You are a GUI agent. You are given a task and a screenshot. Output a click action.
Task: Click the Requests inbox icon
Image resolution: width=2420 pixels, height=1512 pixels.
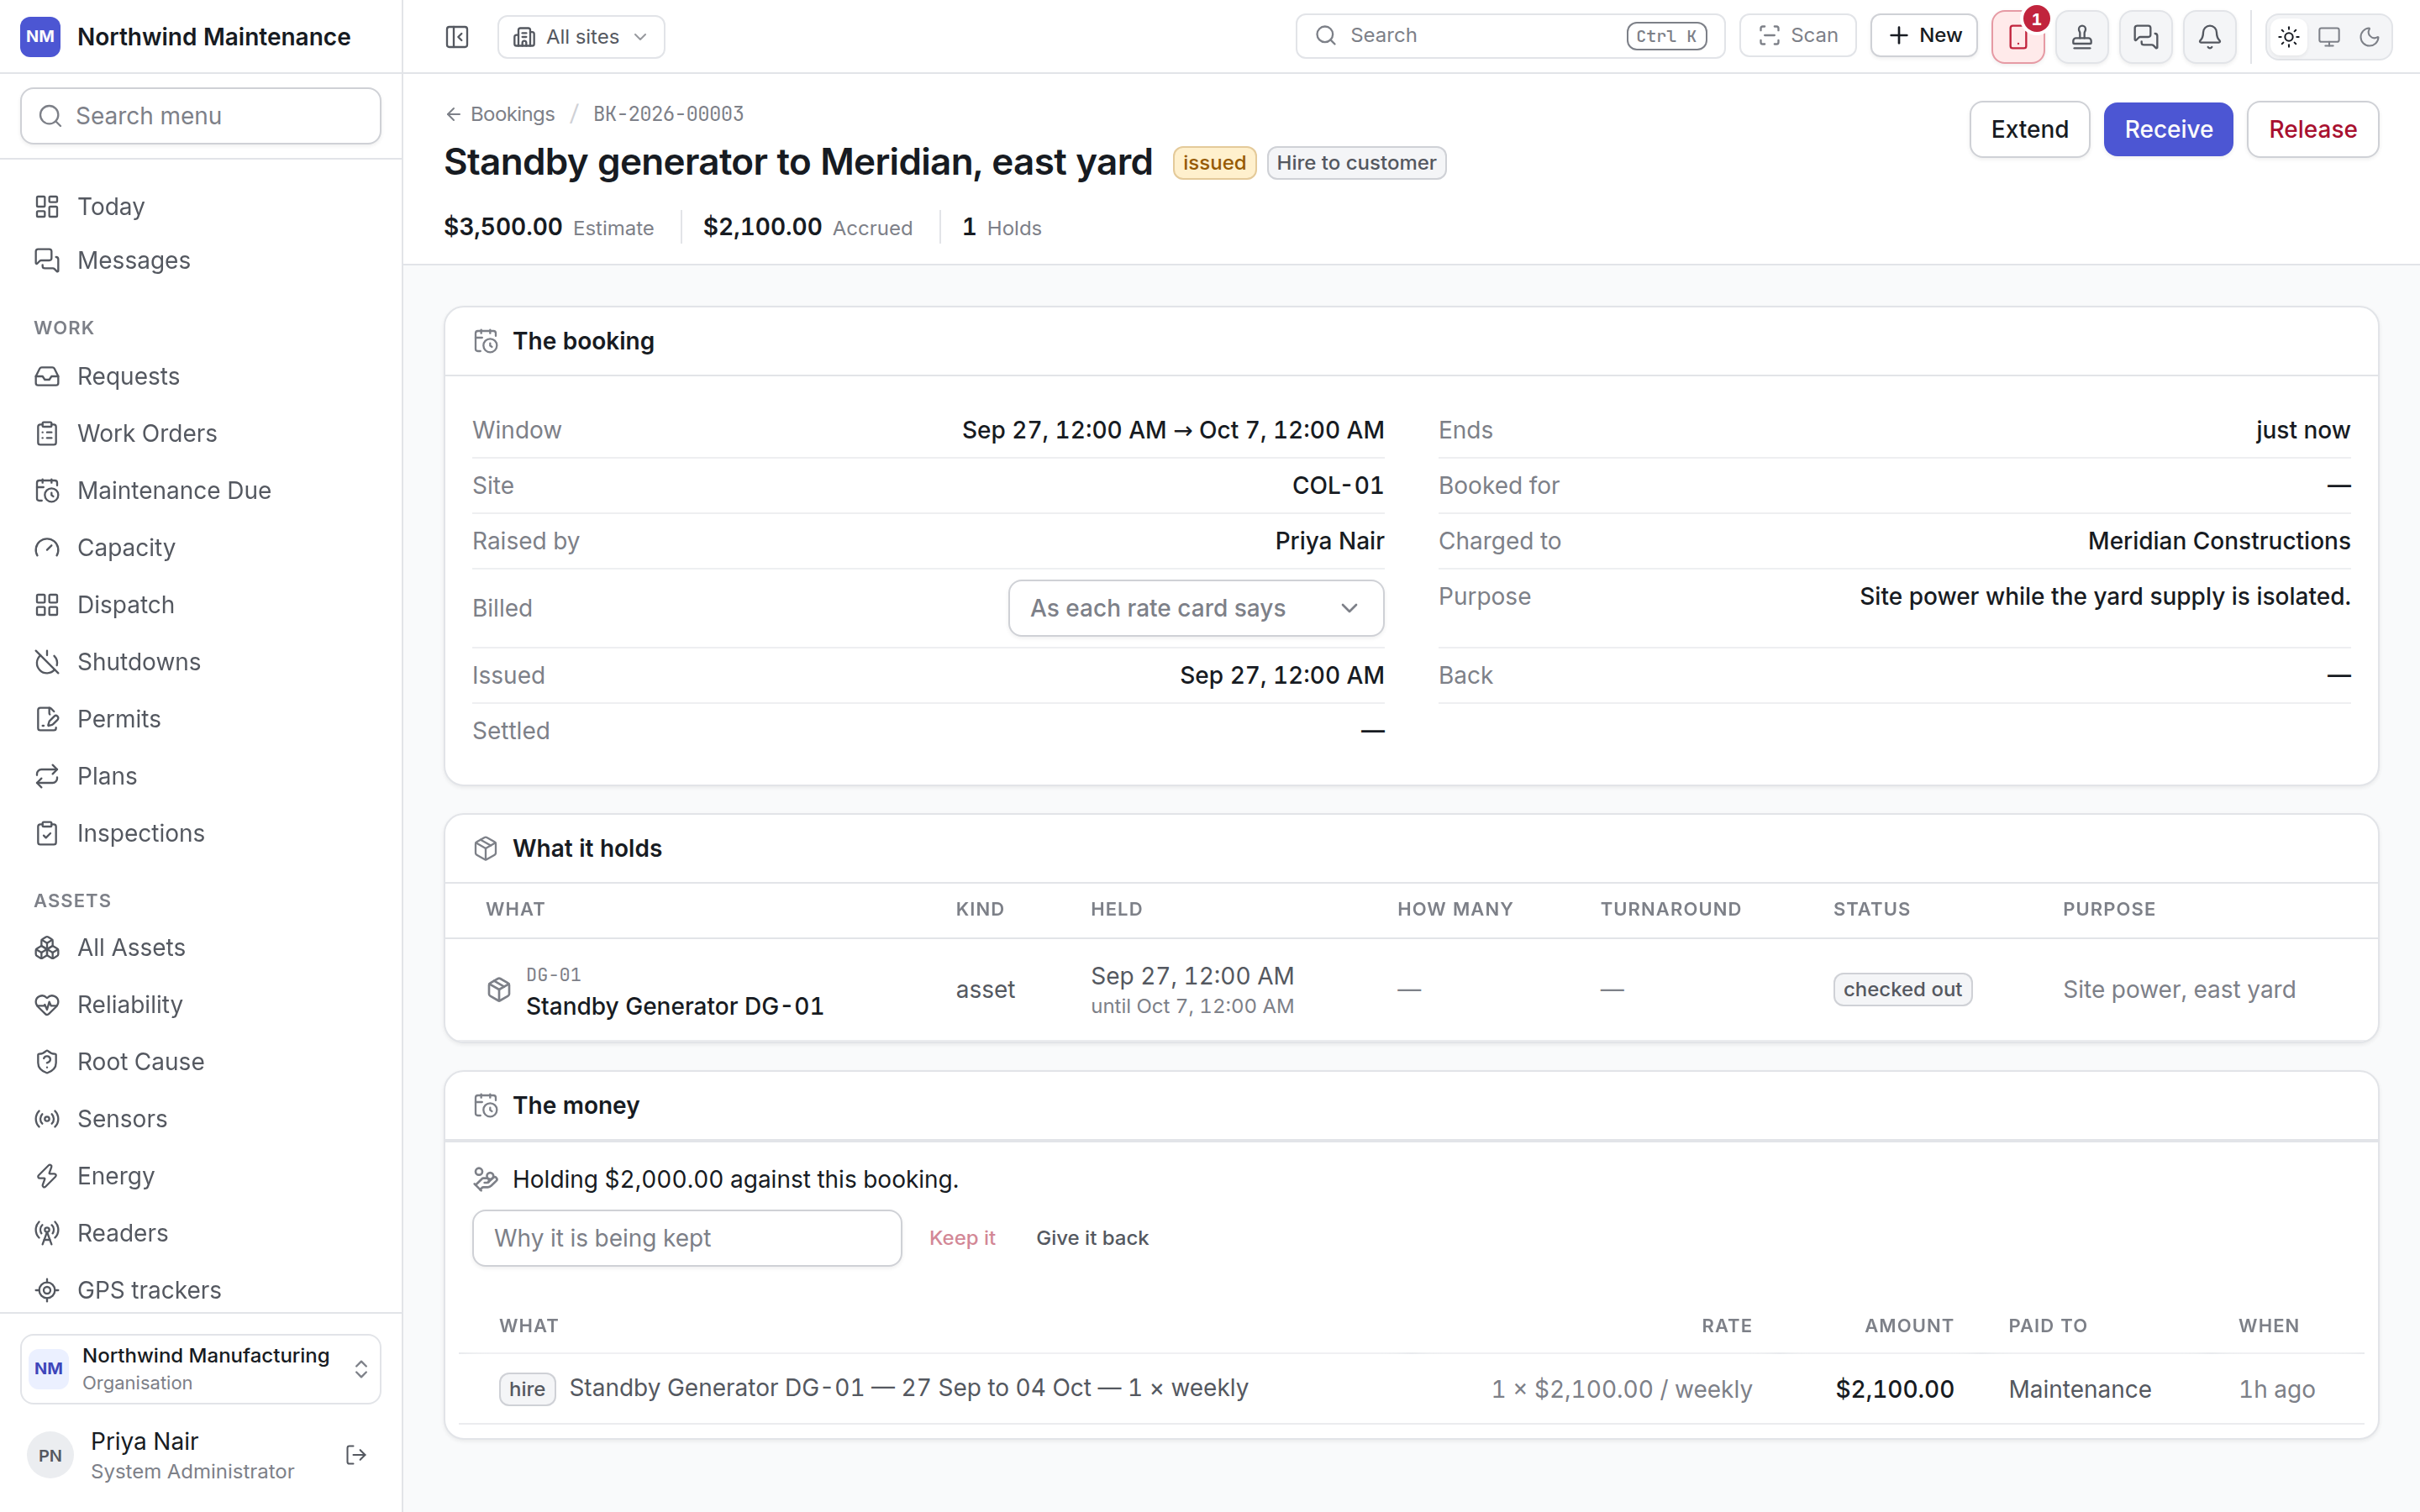click(x=47, y=376)
